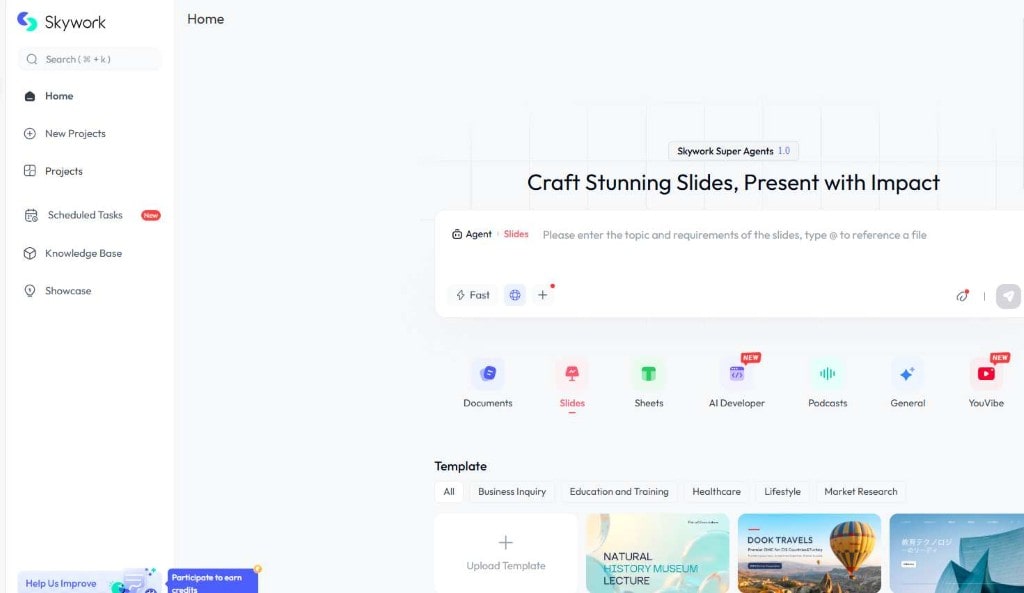Select the YouVibe agent icon

tap(986, 372)
